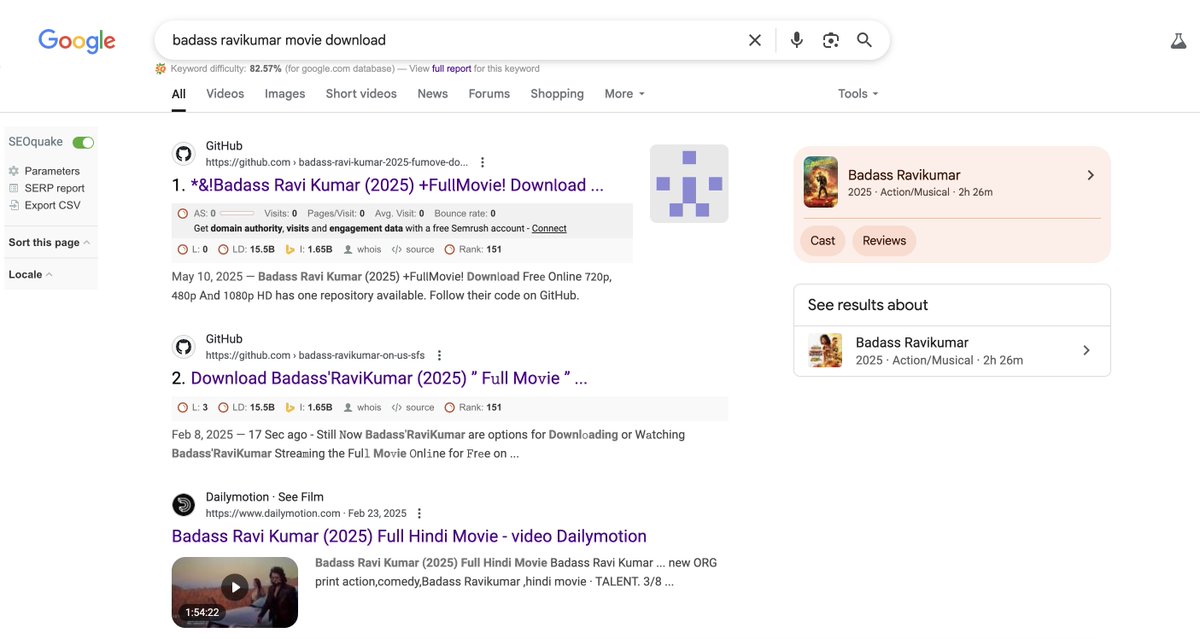Click second result's whois link
Viewport: 1200px width, 639px height.
point(362,408)
